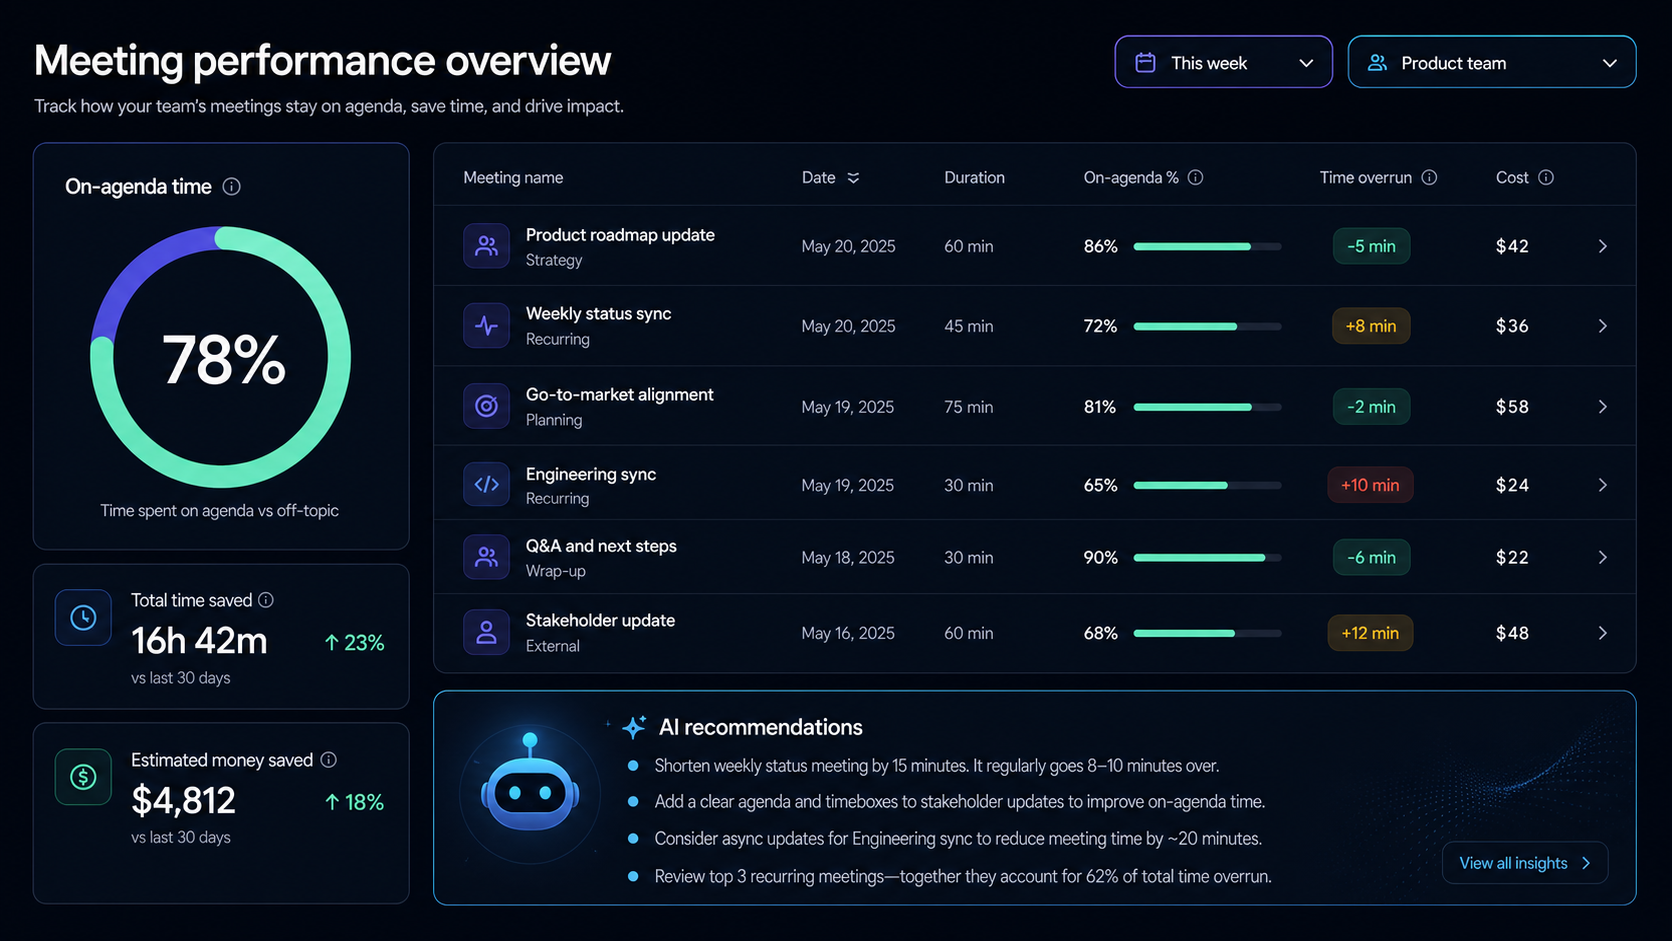Click the 75 min duration cell

point(968,407)
